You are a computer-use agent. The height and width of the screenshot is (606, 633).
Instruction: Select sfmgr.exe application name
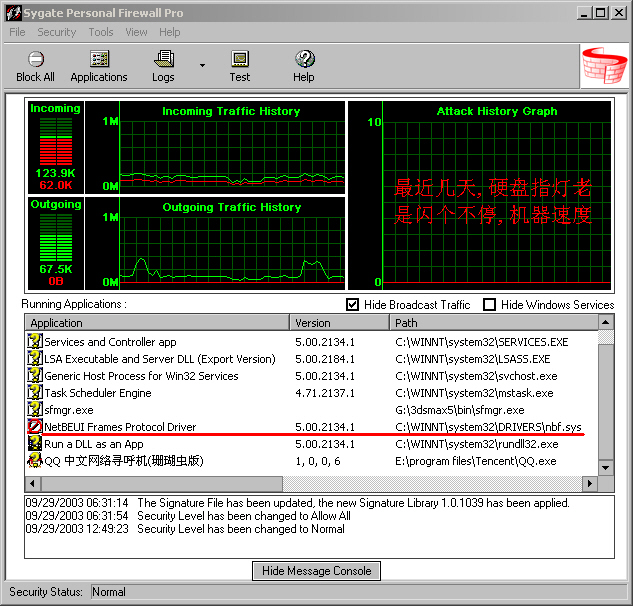69,410
